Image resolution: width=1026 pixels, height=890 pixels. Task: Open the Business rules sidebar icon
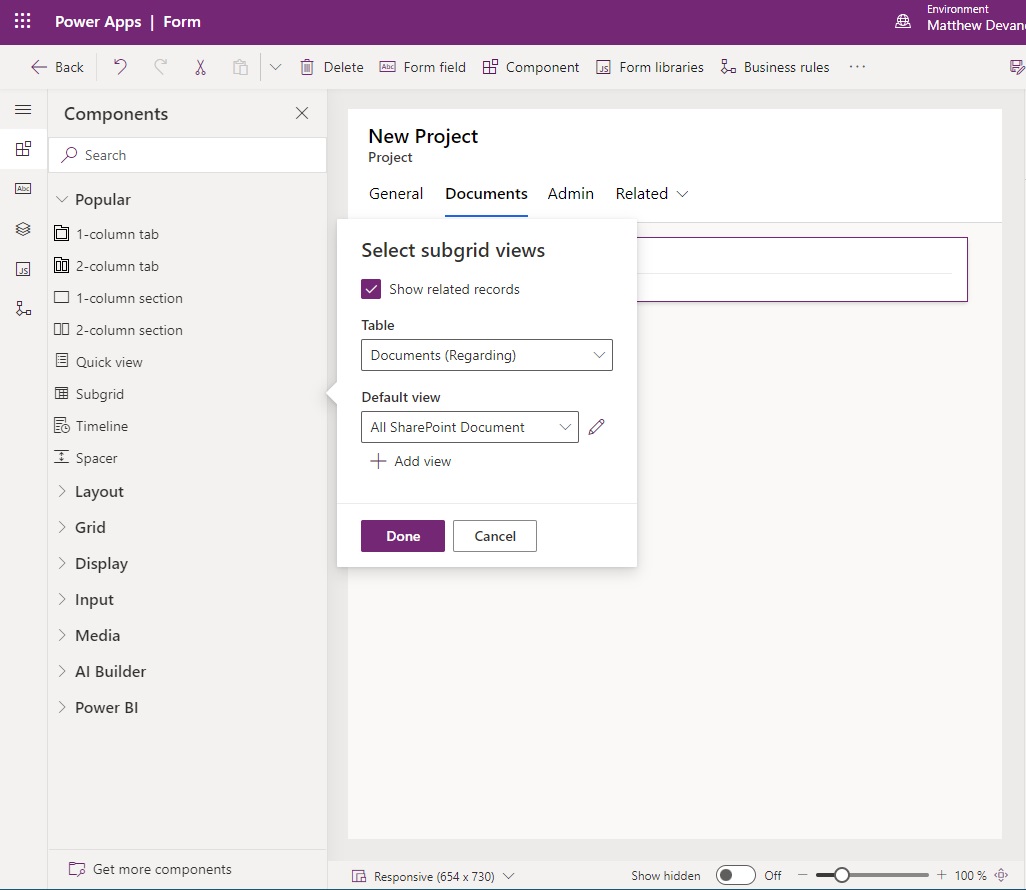[23, 308]
